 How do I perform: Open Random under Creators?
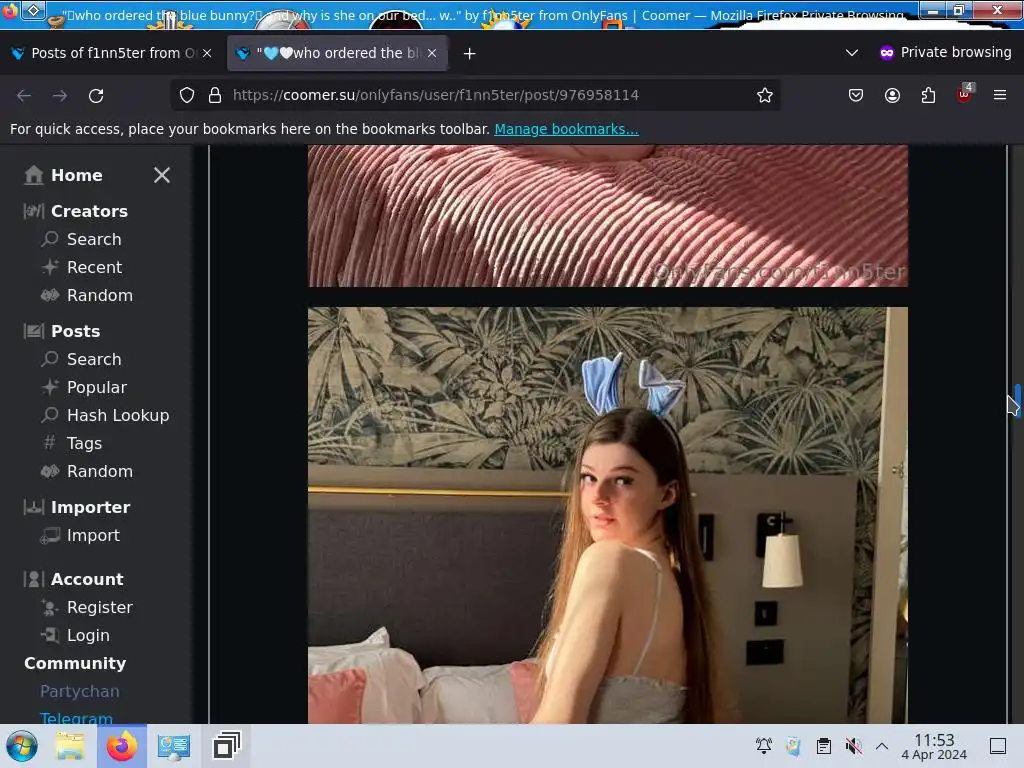(x=100, y=295)
